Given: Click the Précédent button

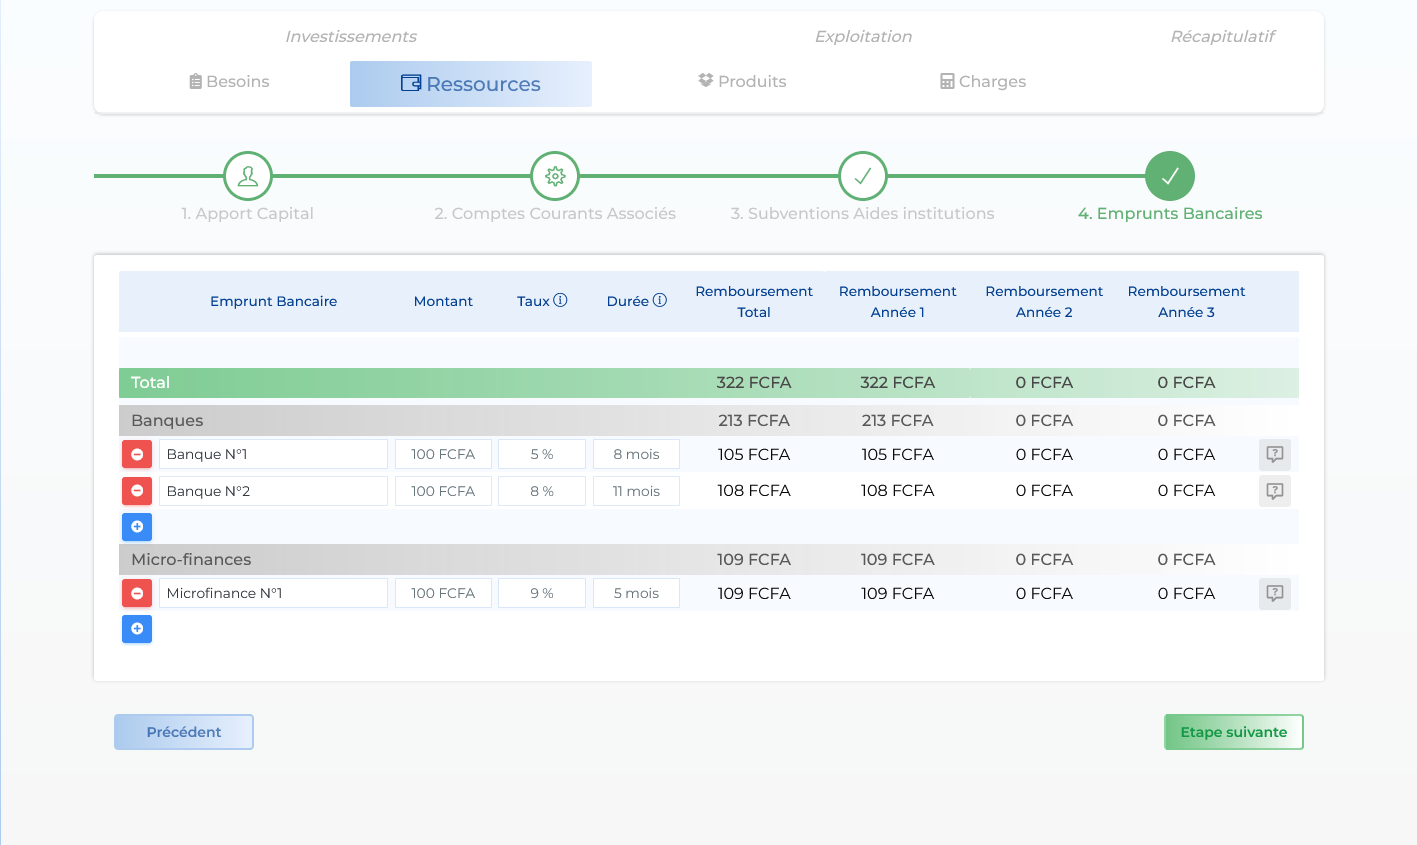Looking at the screenshot, I should (x=184, y=732).
